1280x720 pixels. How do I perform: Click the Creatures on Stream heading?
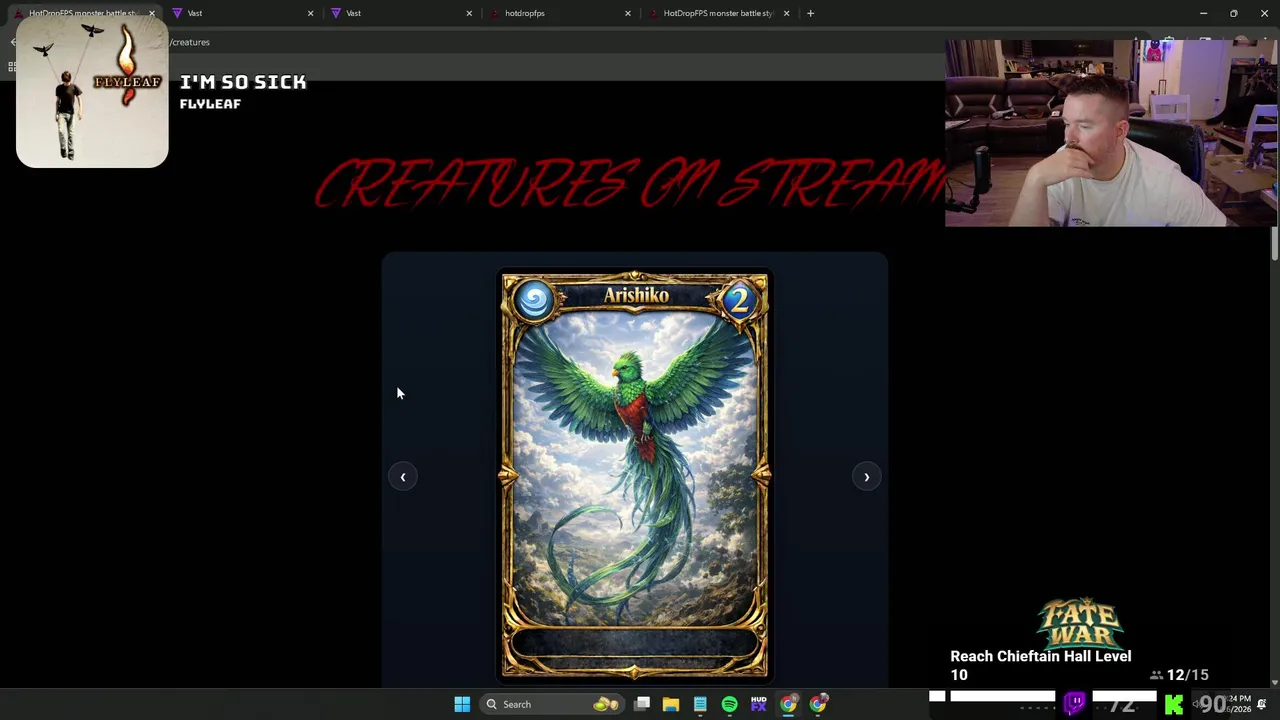pyautogui.click(x=630, y=184)
